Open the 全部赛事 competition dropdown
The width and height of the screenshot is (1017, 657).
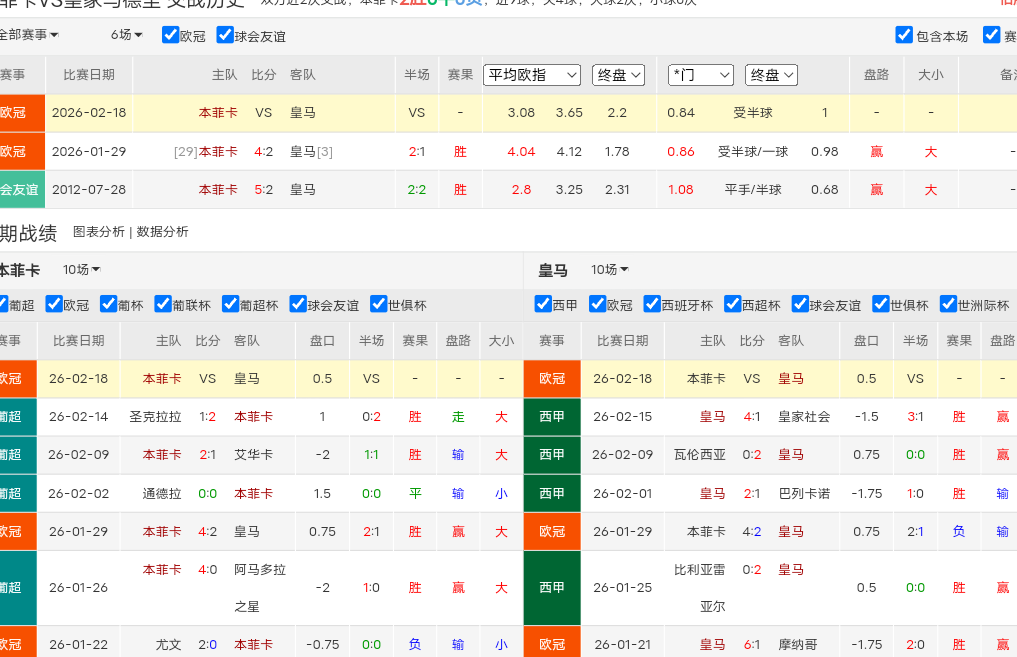[x=28, y=35]
